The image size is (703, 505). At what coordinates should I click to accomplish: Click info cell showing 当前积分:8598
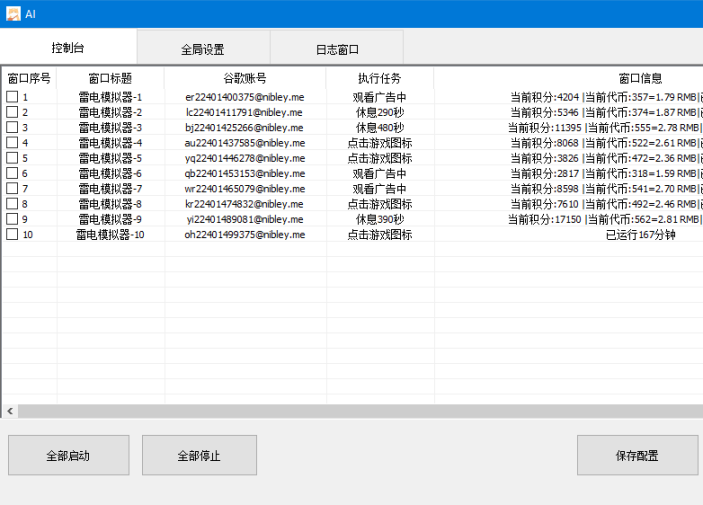tap(606, 188)
